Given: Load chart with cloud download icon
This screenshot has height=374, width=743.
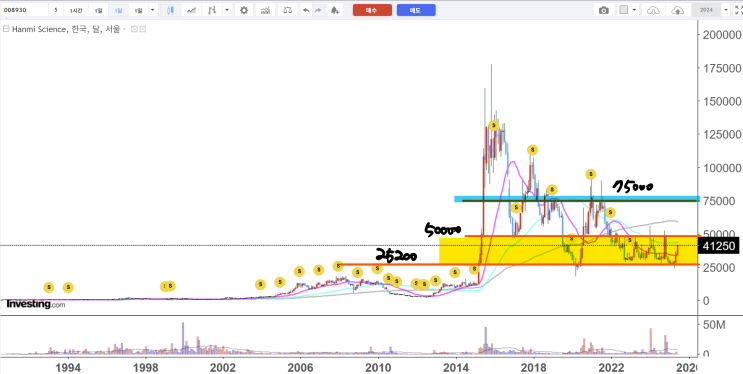Looking at the screenshot, I should pos(653,10).
